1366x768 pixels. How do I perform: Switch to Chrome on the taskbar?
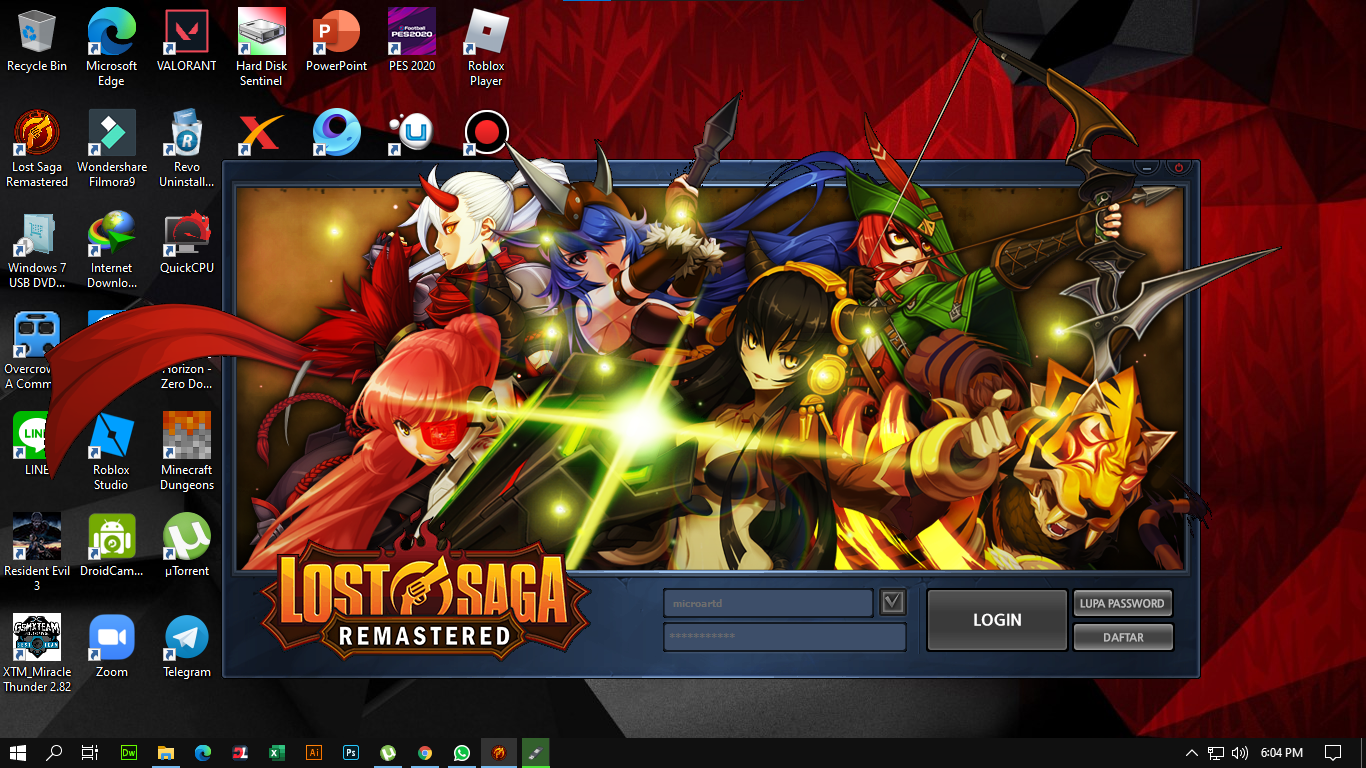[425, 753]
